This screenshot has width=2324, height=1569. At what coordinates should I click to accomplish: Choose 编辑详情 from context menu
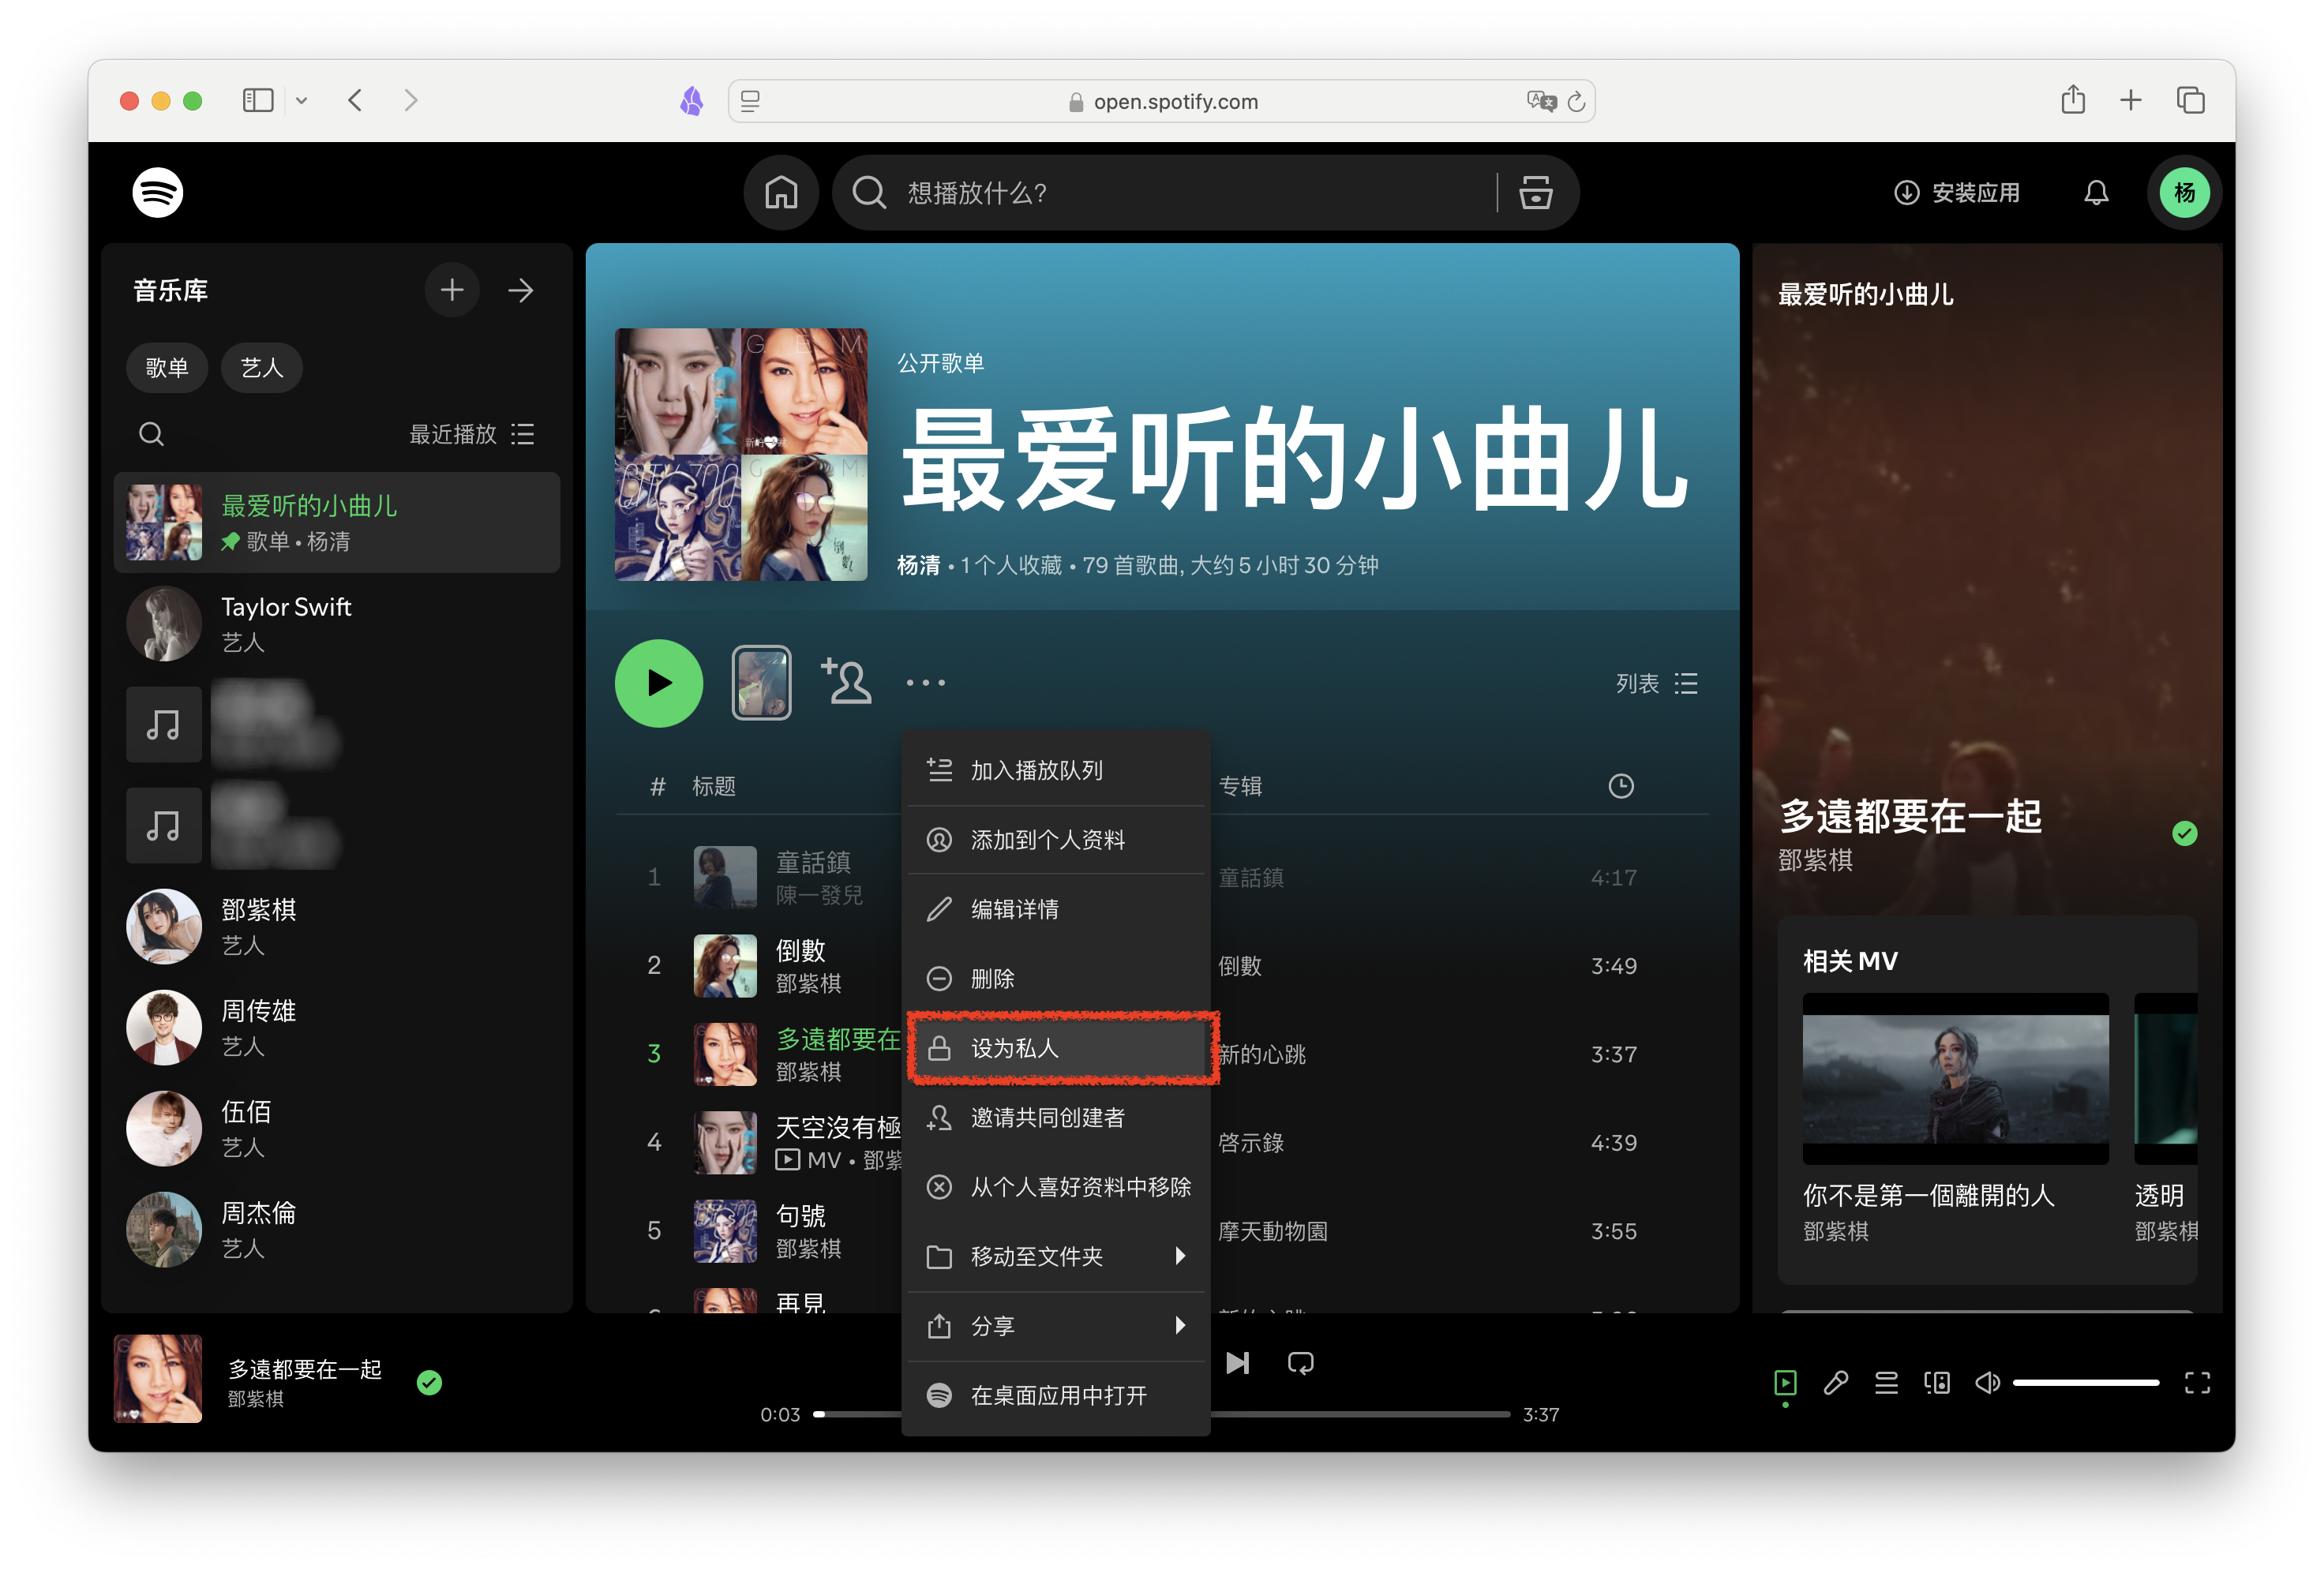tap(1056, 909)
